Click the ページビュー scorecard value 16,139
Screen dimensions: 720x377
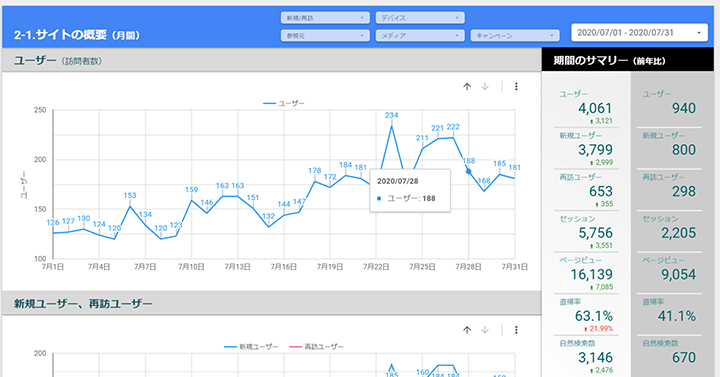click(x=591, y=275)
